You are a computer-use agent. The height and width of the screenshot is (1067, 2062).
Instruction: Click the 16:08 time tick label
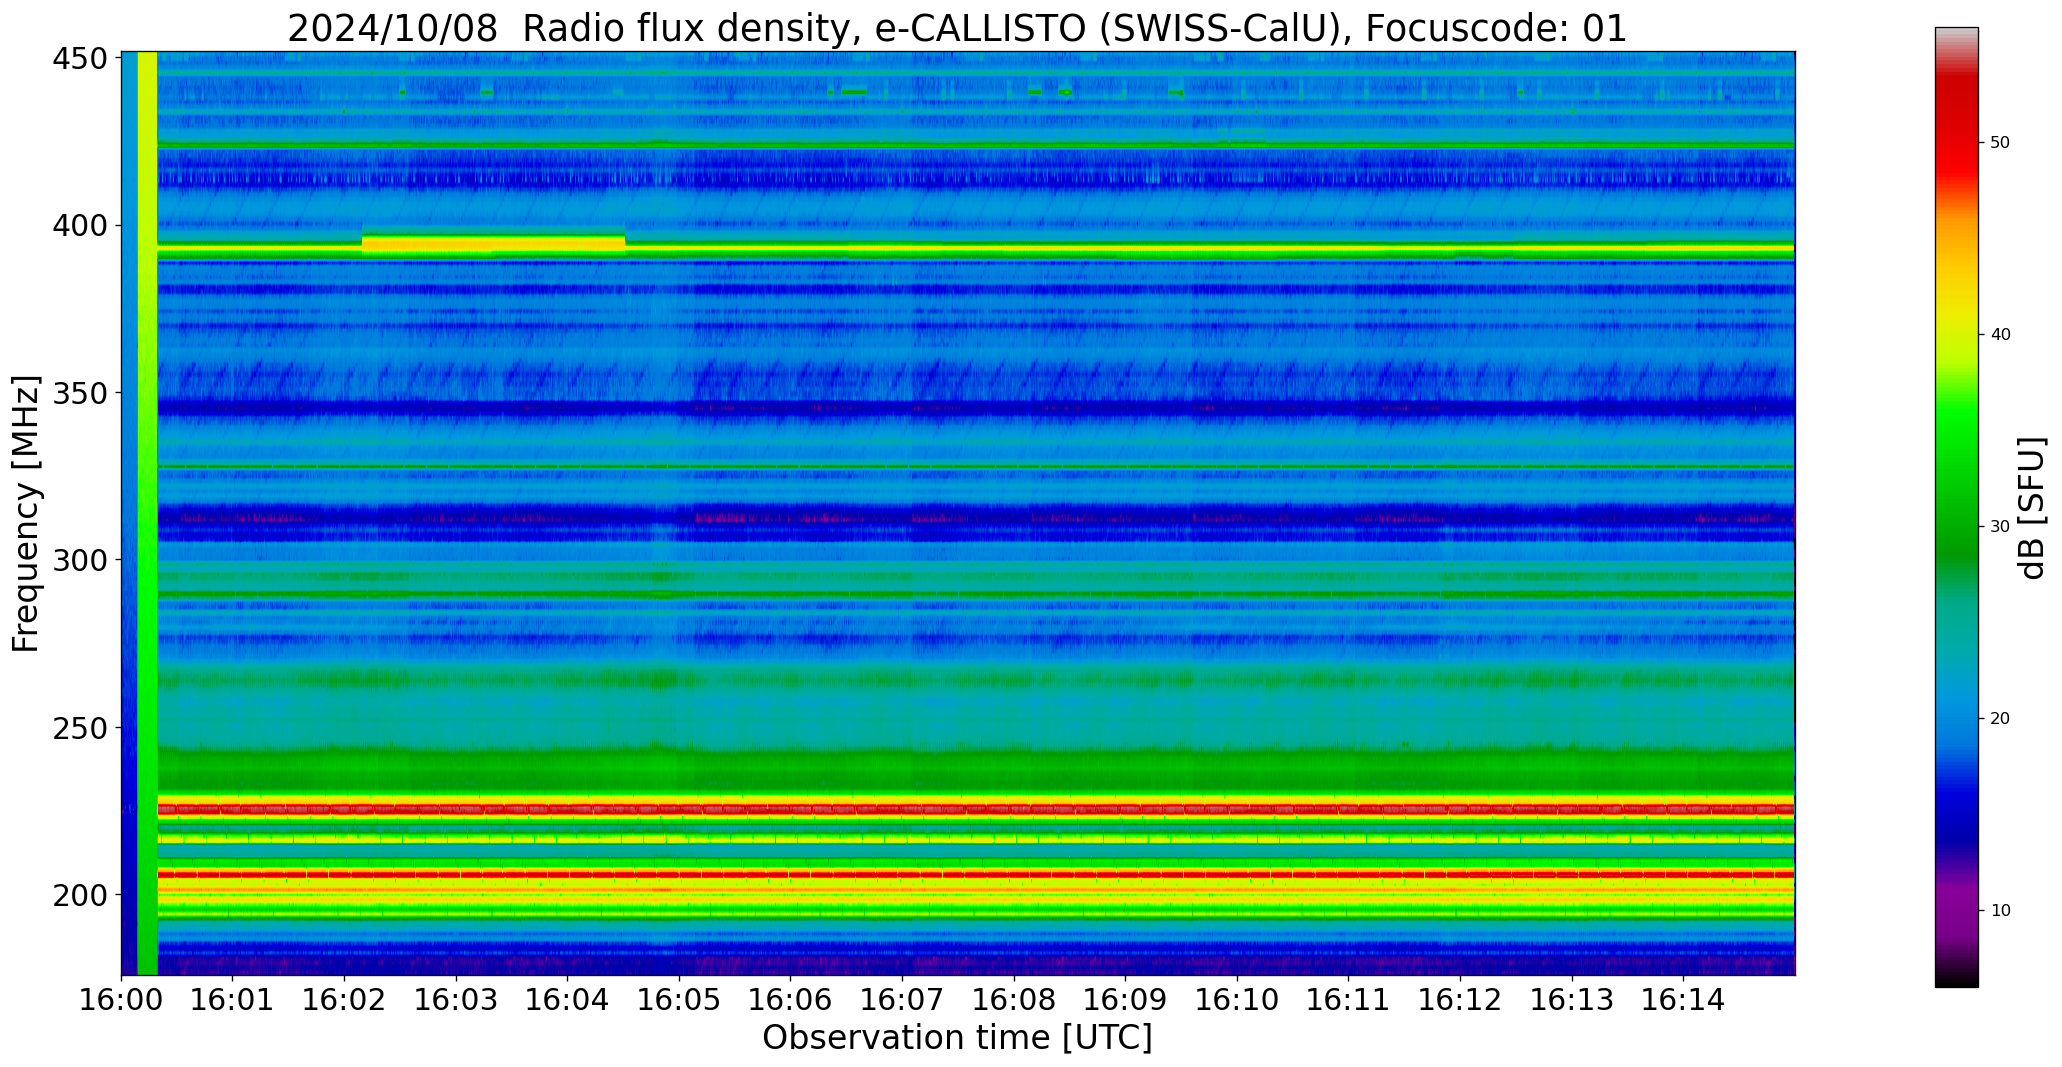pos(1014,999)
